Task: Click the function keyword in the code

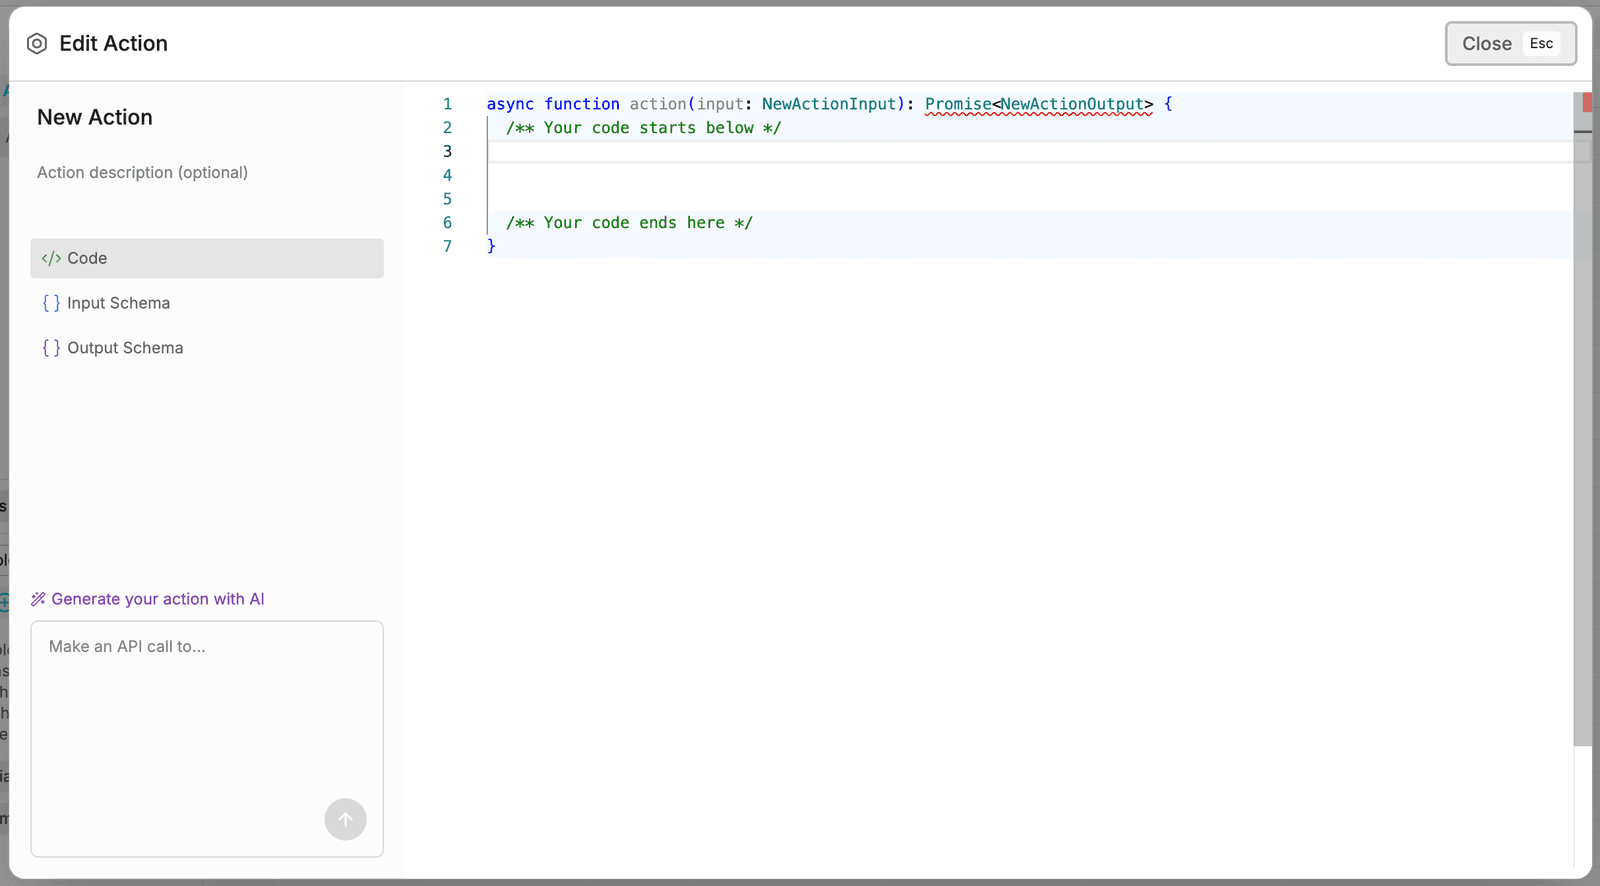Action: [582, 104]
